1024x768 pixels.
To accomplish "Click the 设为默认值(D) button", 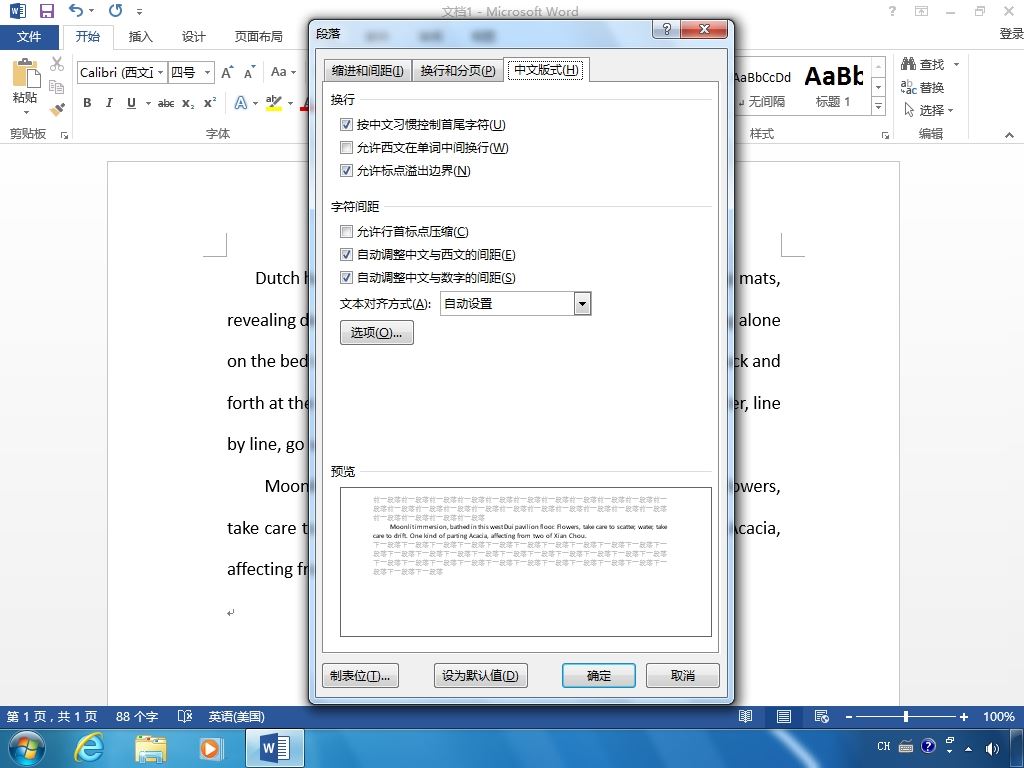I will [480, 675].
